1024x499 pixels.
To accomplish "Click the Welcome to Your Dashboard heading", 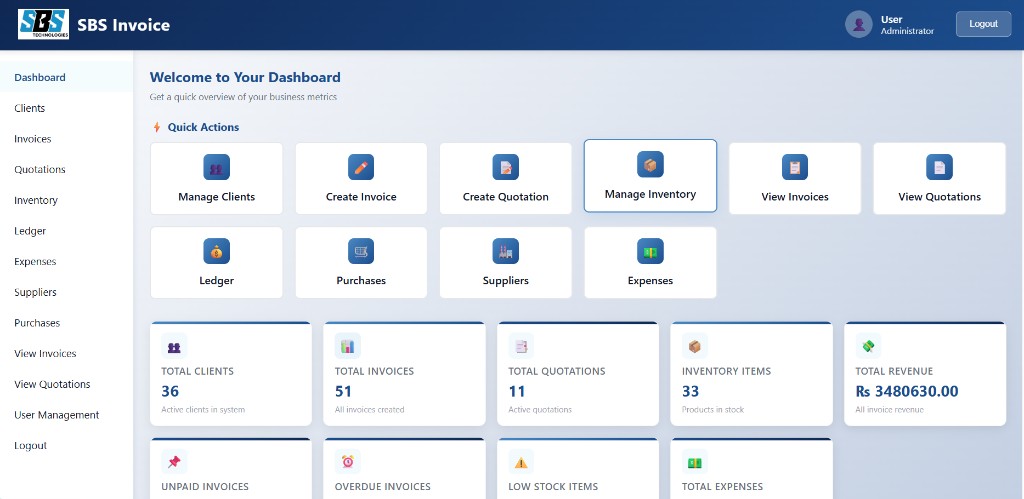I will click(x=245, y=77).
